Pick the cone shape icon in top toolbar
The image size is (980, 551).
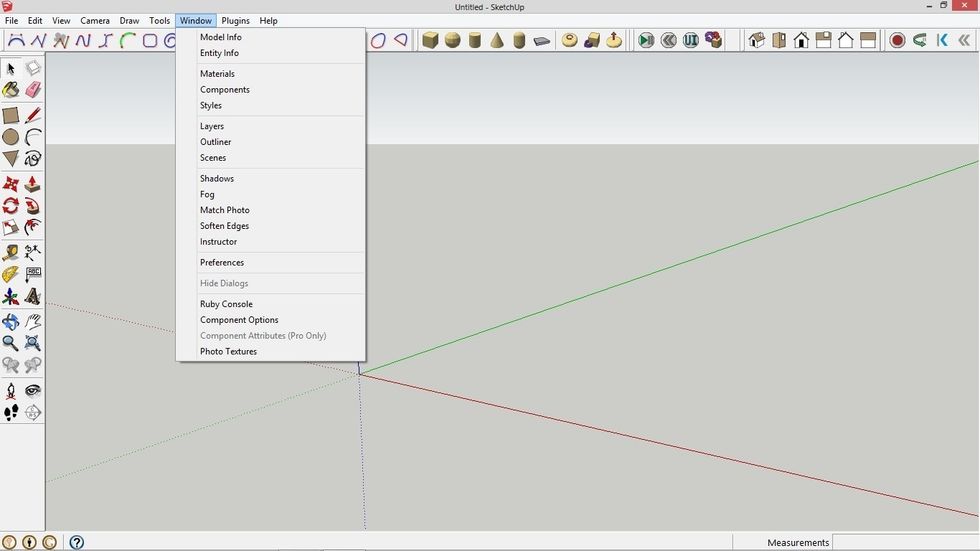(497, 40)
